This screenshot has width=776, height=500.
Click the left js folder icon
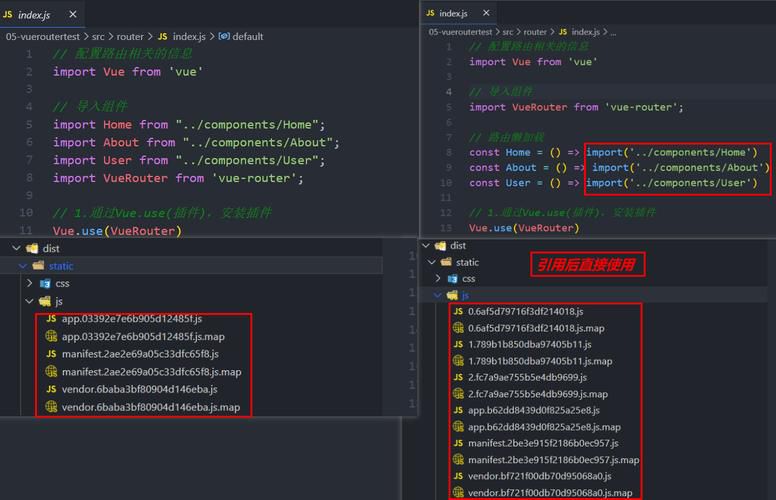click(45, 301)
